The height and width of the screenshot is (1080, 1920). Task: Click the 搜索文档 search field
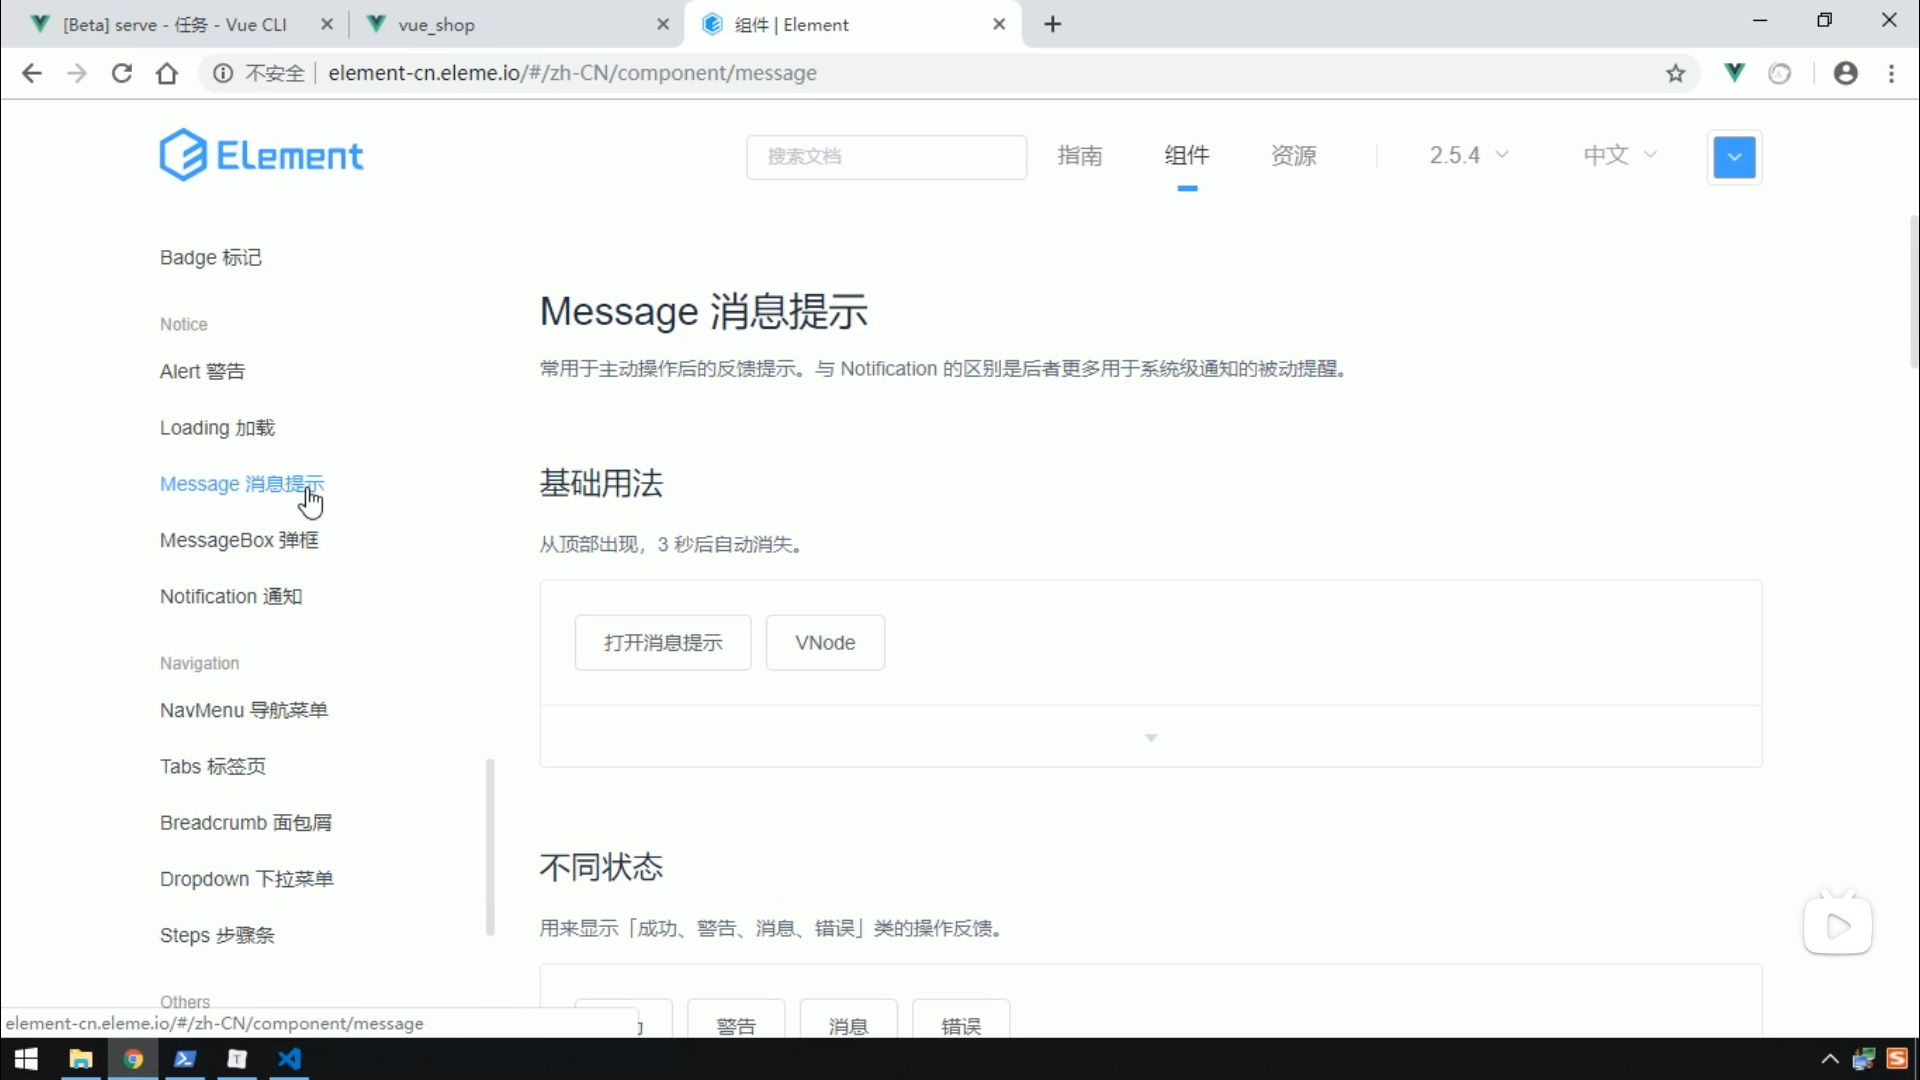(886, 157)
